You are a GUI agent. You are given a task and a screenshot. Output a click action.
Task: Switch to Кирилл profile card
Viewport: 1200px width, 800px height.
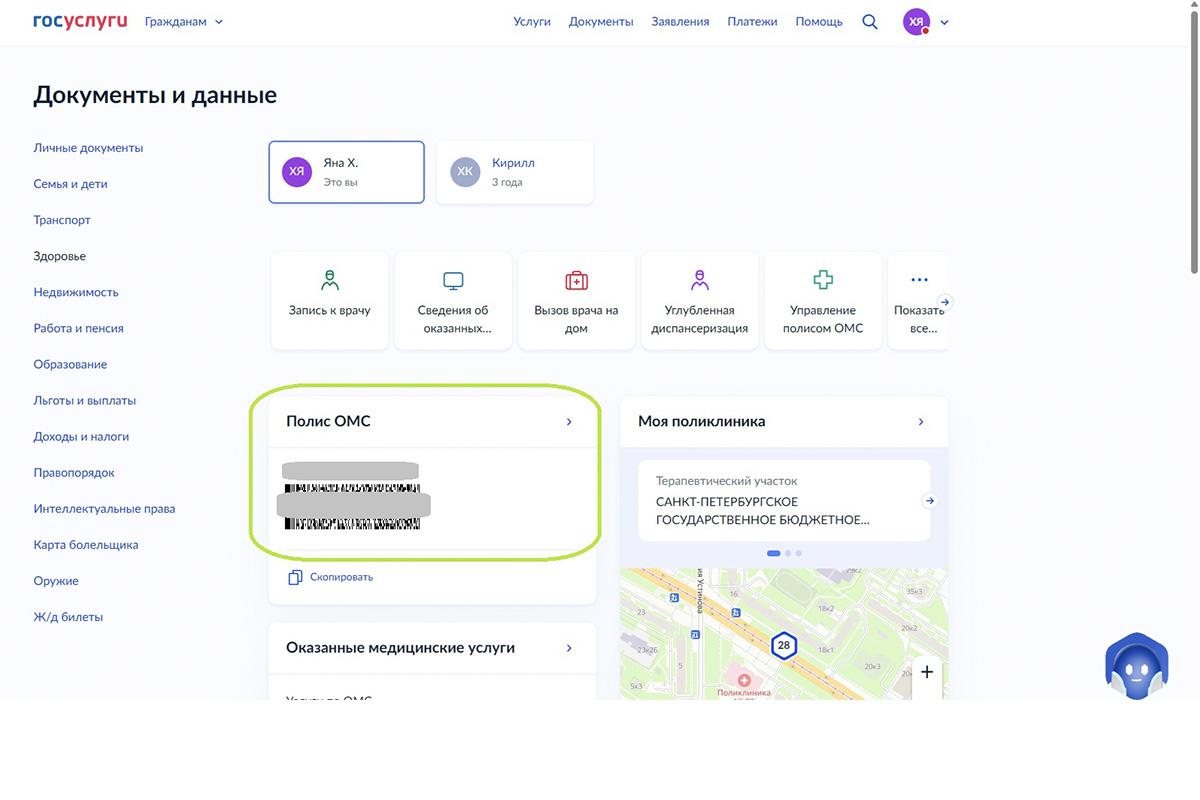(514, 172)
